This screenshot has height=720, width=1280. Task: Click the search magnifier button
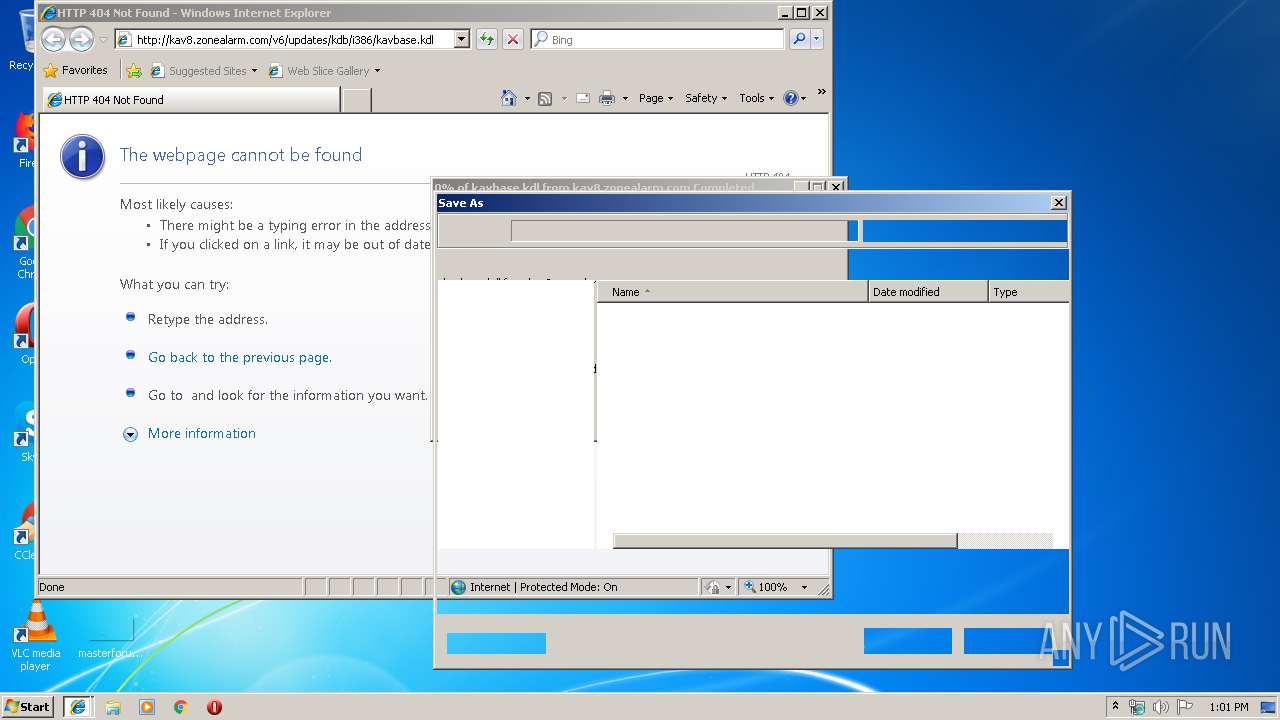[x=798, y=39]
